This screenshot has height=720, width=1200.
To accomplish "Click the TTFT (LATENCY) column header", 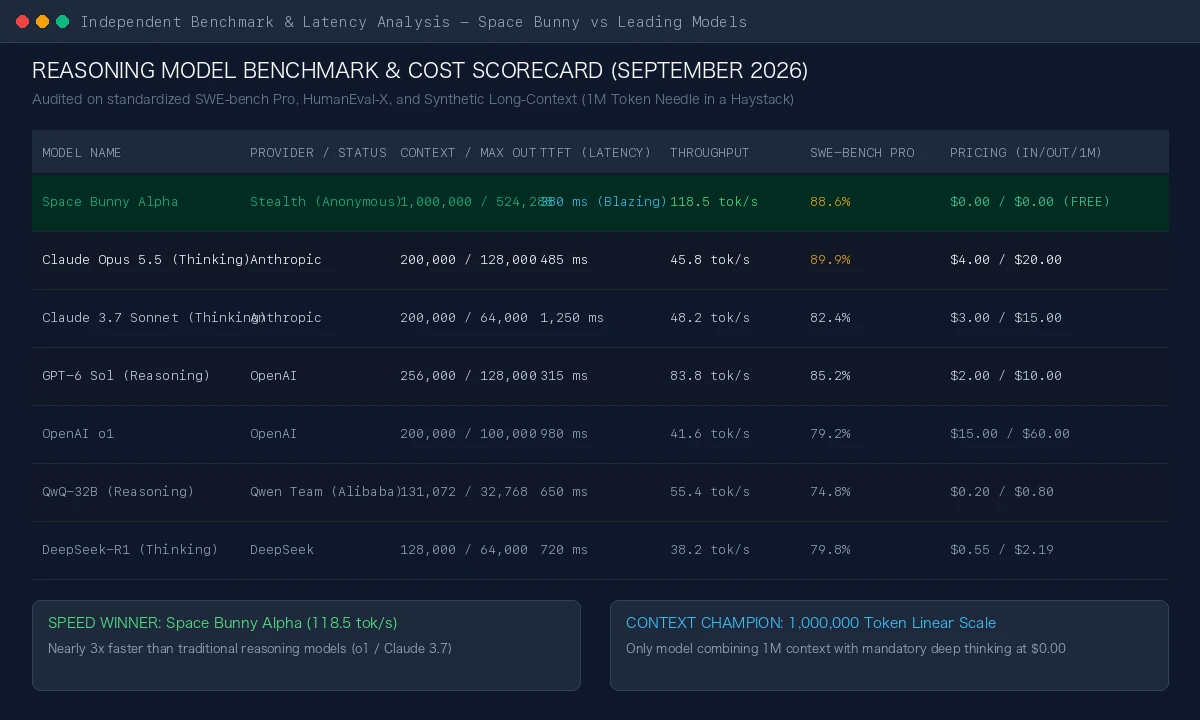I will click(x=596, y=153).
